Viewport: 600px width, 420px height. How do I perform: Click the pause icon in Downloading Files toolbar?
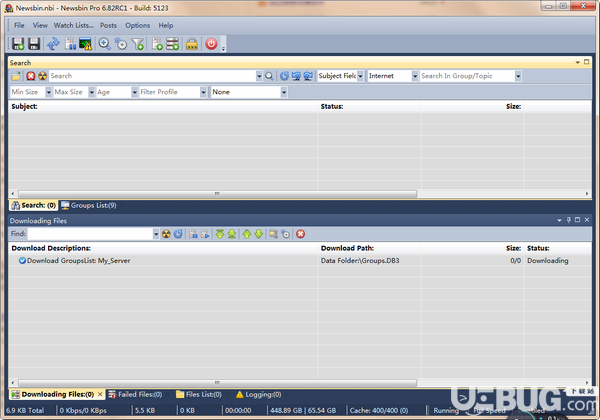[194, 234]
